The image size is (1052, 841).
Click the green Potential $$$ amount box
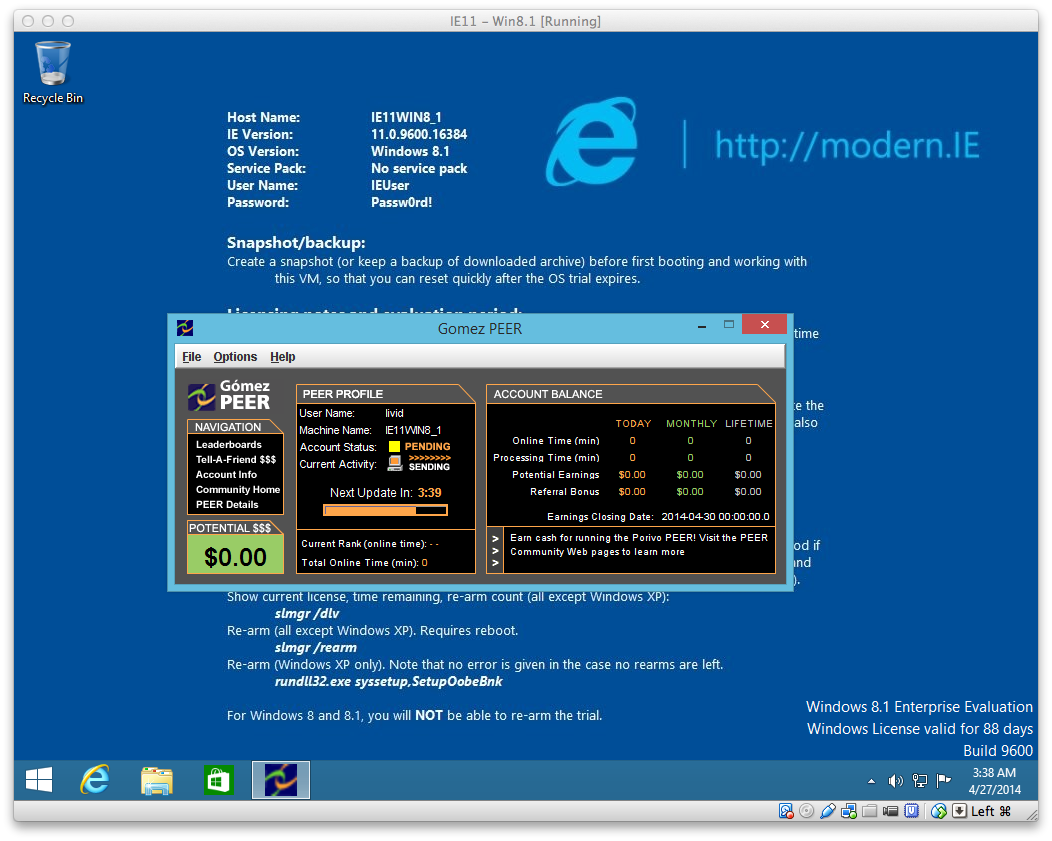pos(235,556)
